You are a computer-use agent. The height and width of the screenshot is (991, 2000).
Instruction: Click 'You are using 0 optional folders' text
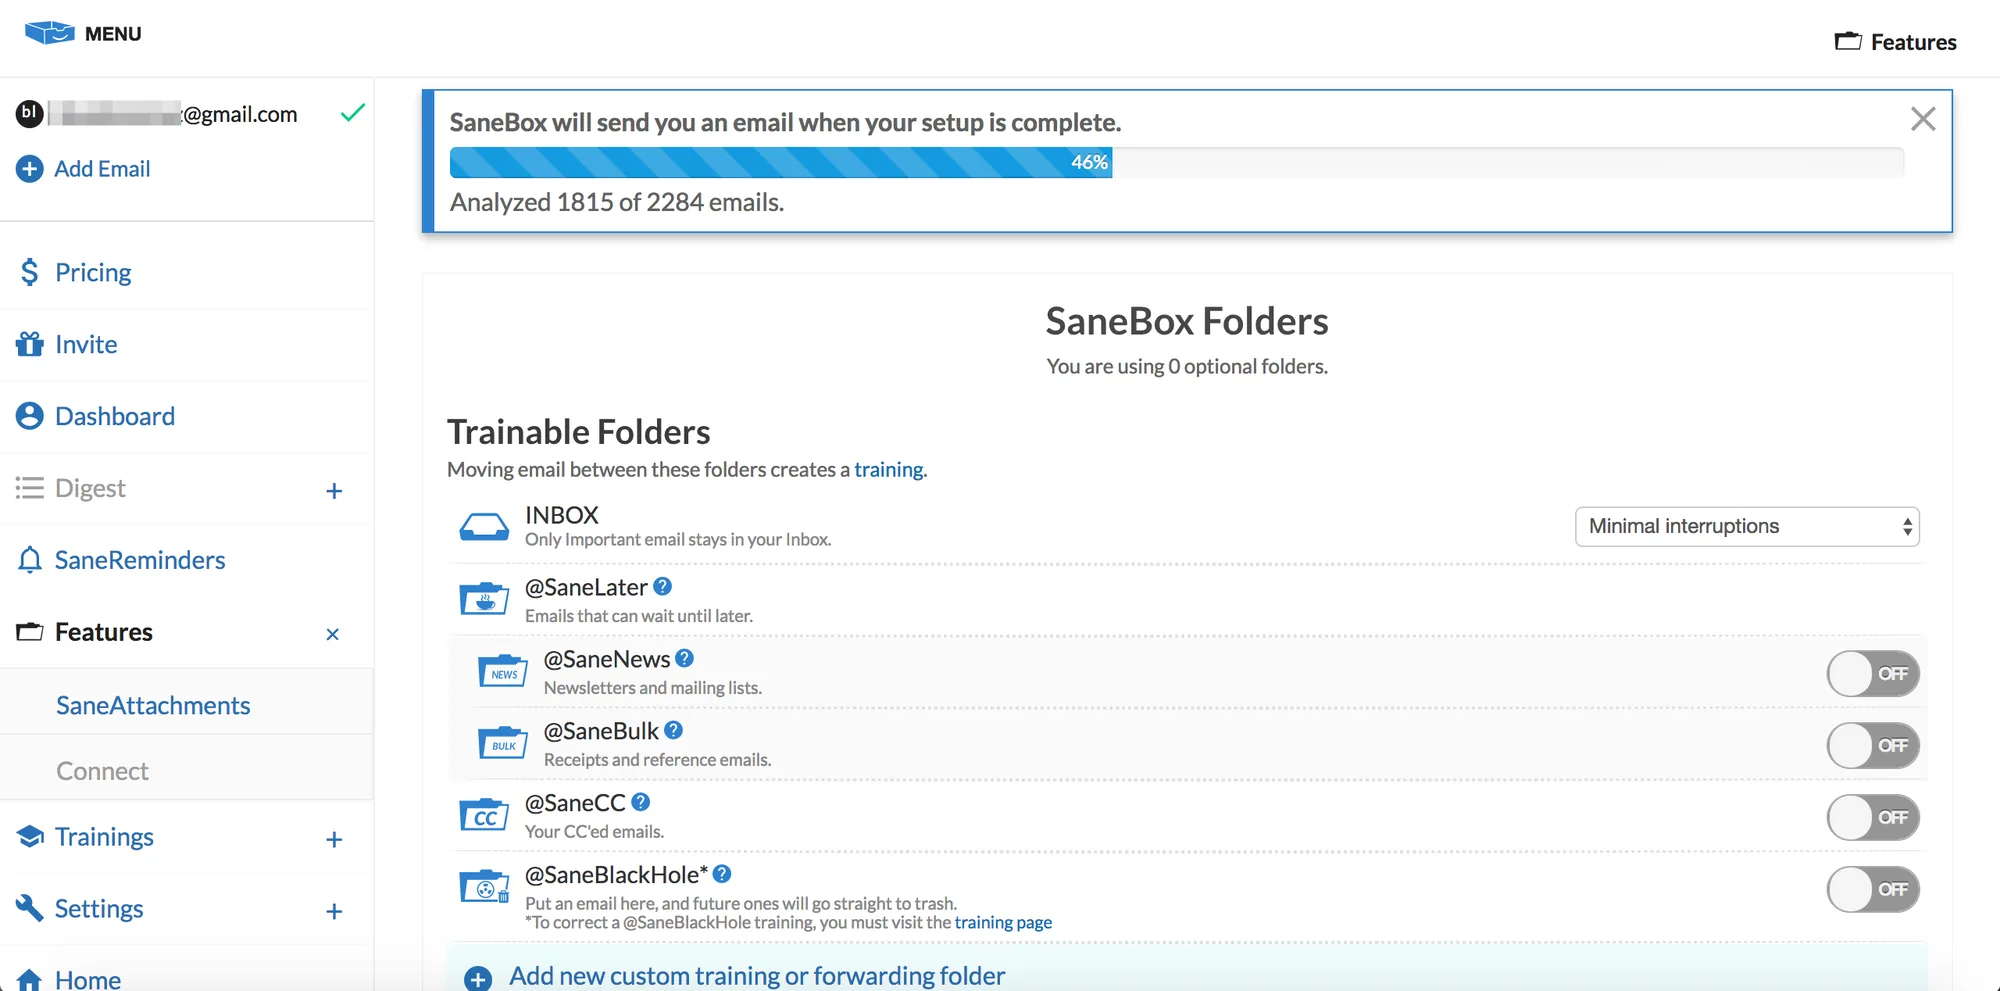(1187, 366)
